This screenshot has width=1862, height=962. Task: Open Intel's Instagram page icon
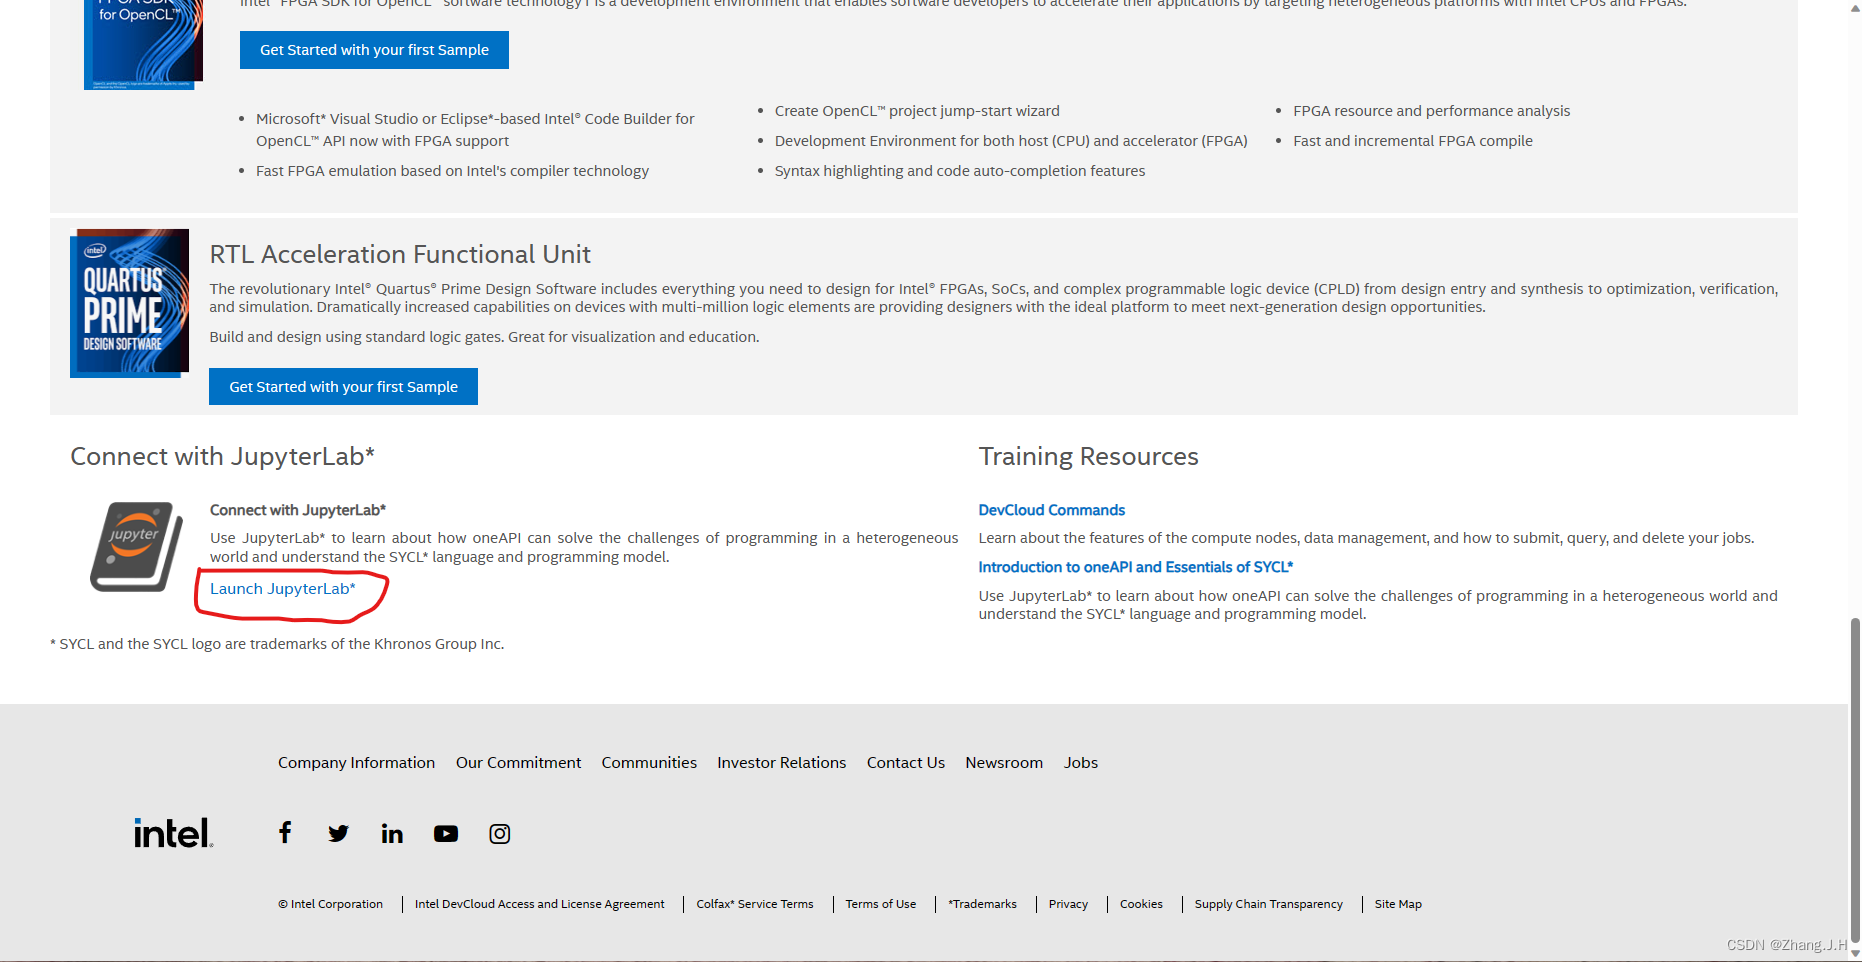coord(499,832)
